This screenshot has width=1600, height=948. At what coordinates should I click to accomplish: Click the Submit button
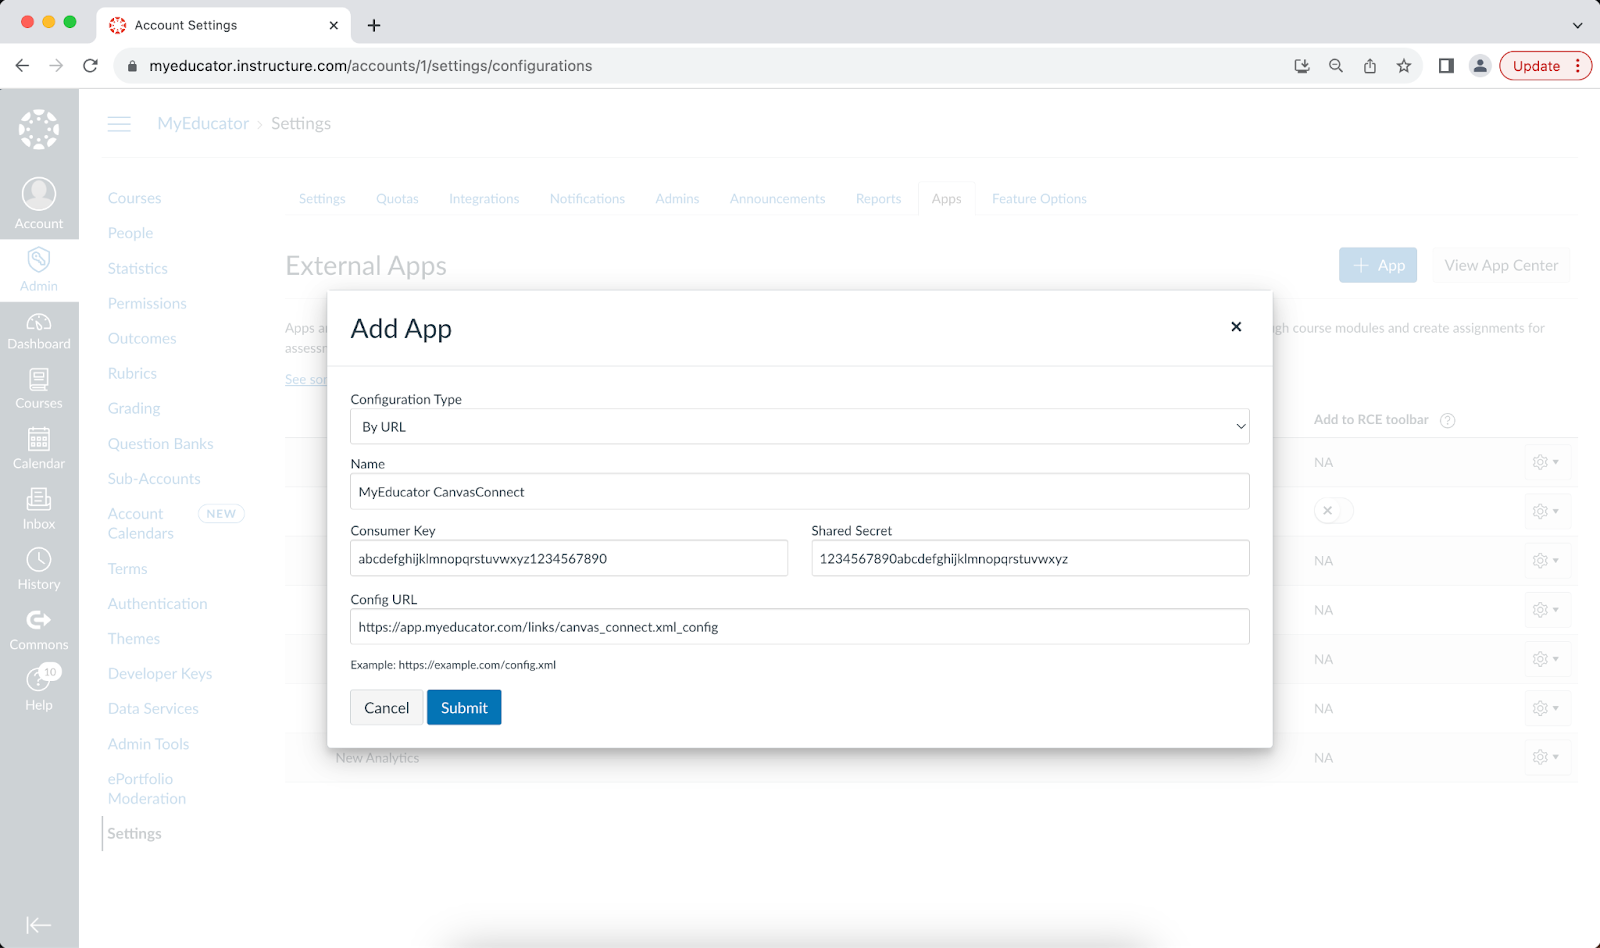pos(464,707)
